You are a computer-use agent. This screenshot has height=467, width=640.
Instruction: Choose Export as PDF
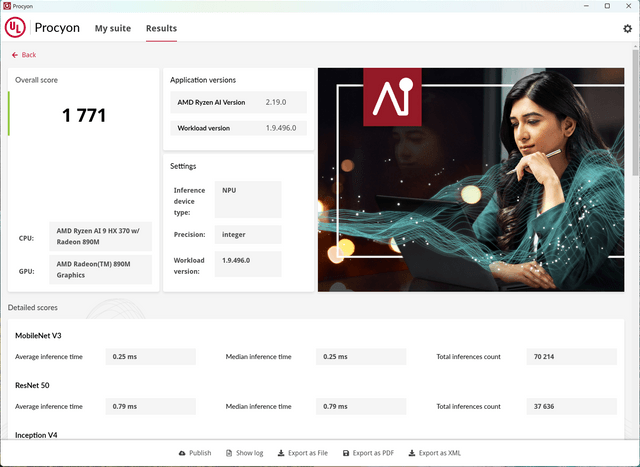369,453
